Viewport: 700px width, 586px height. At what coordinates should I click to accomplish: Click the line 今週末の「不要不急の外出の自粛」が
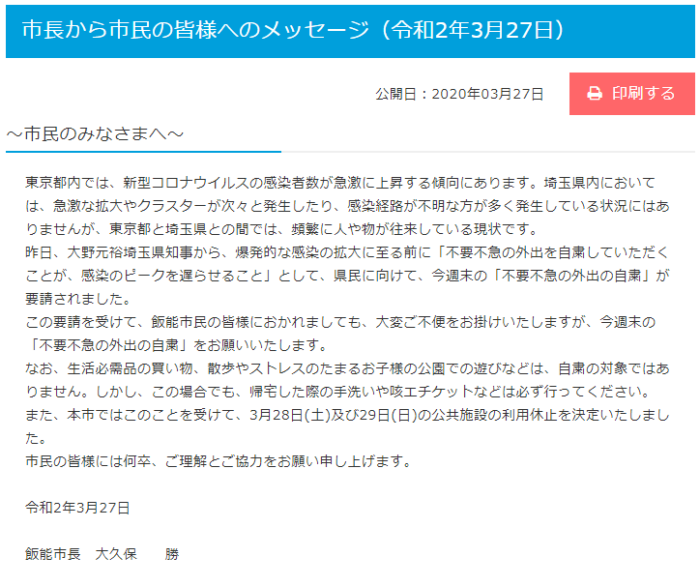[x=550, y=276]
